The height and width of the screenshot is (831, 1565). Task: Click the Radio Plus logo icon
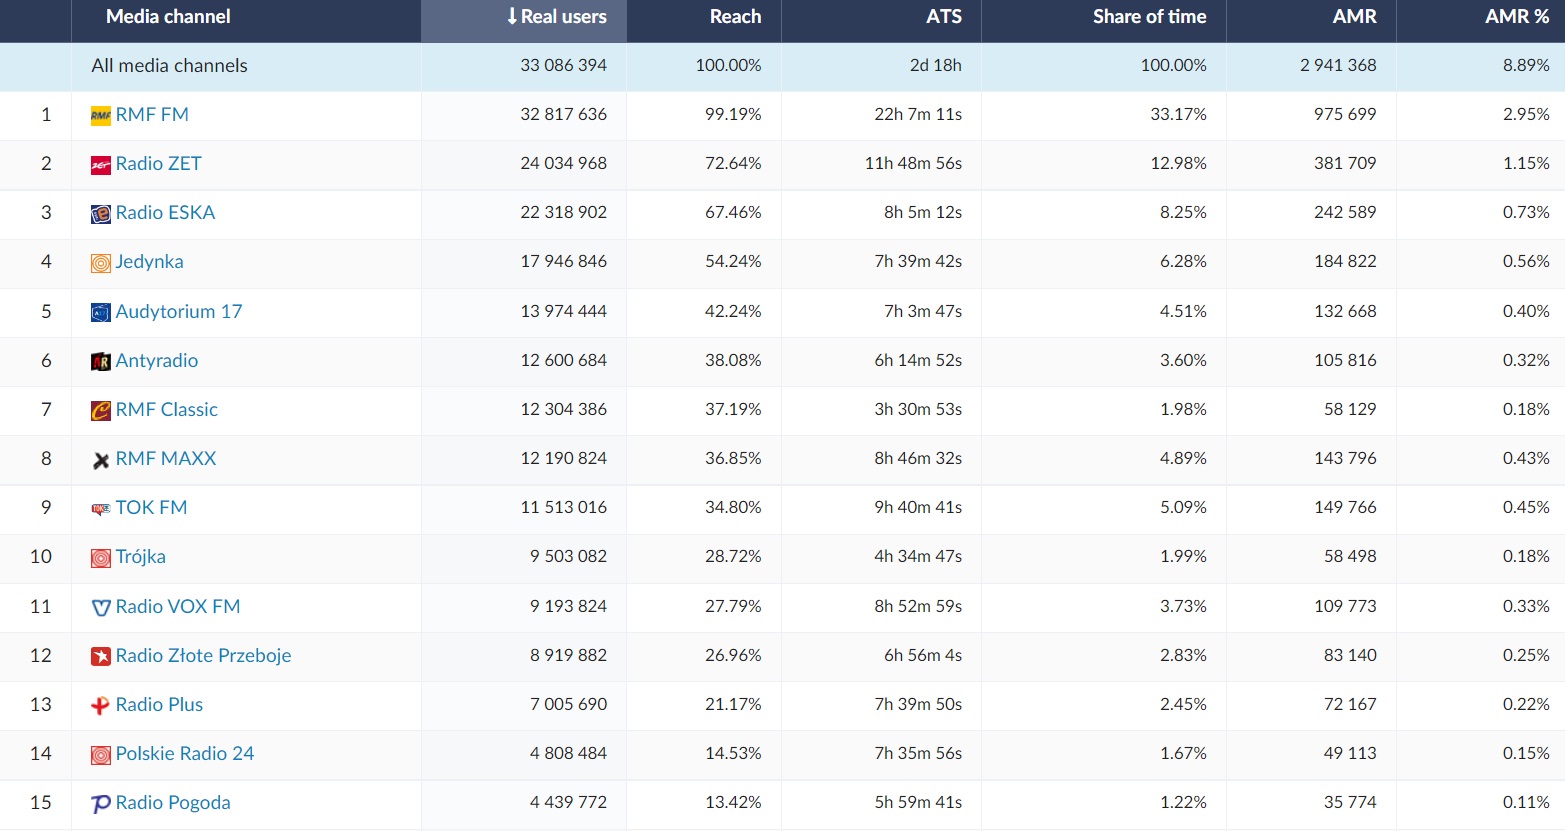[x=100, y=705]
